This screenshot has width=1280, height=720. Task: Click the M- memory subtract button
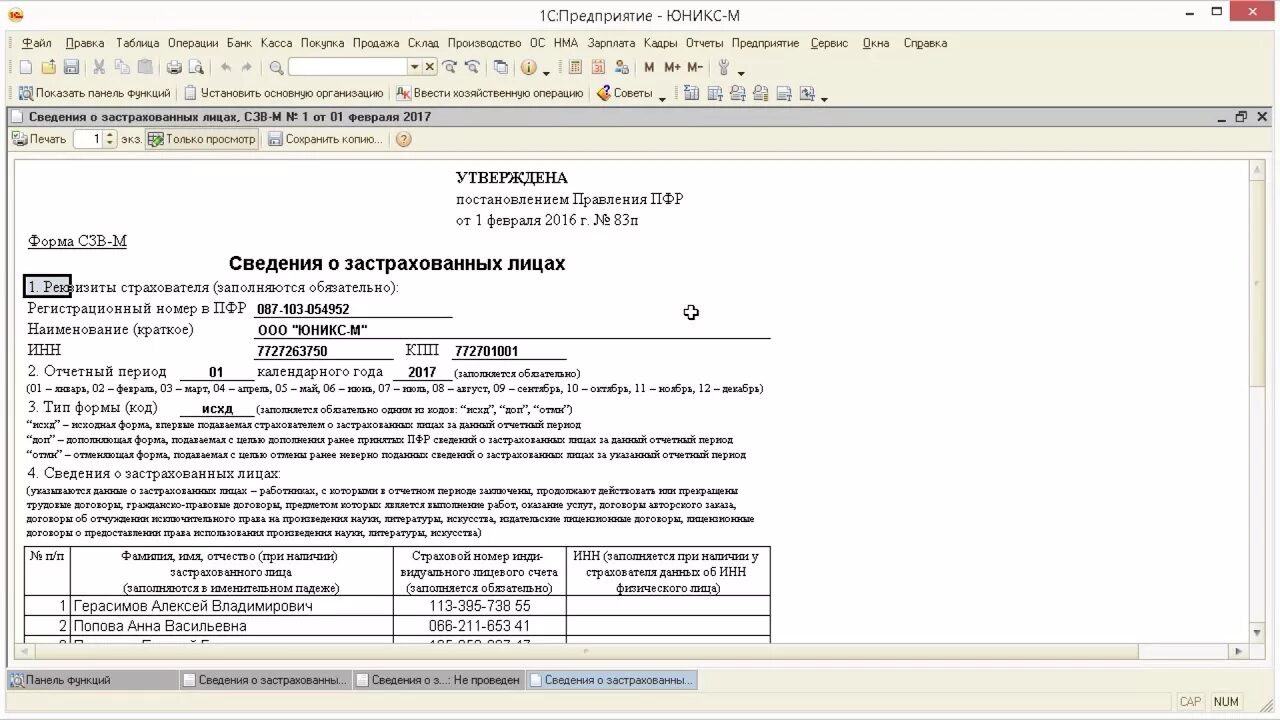pyautogui.click(x=695, y=67)
